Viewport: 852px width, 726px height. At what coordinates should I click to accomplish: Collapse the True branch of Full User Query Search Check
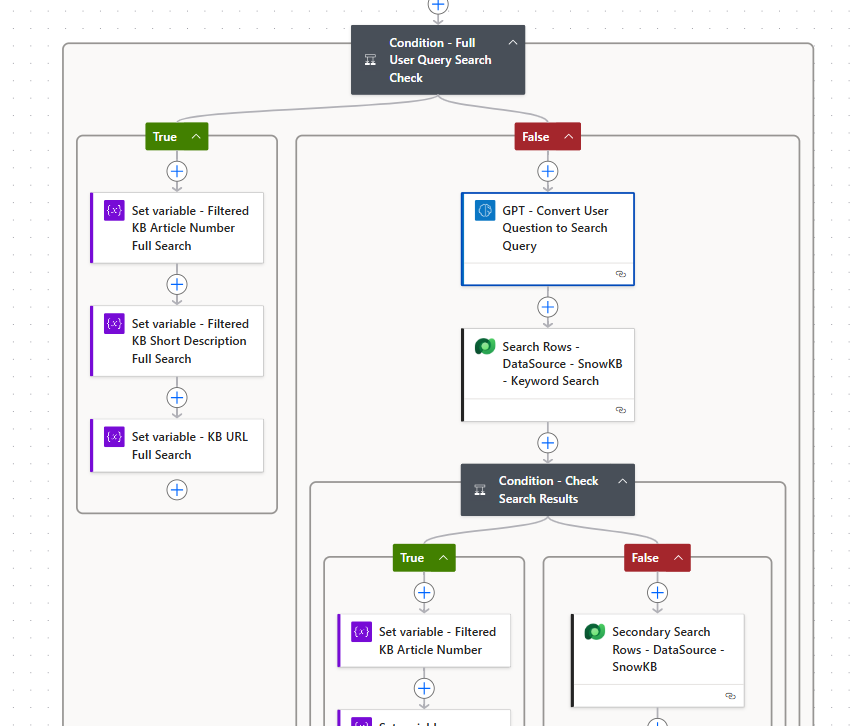(x=196, y=136)
